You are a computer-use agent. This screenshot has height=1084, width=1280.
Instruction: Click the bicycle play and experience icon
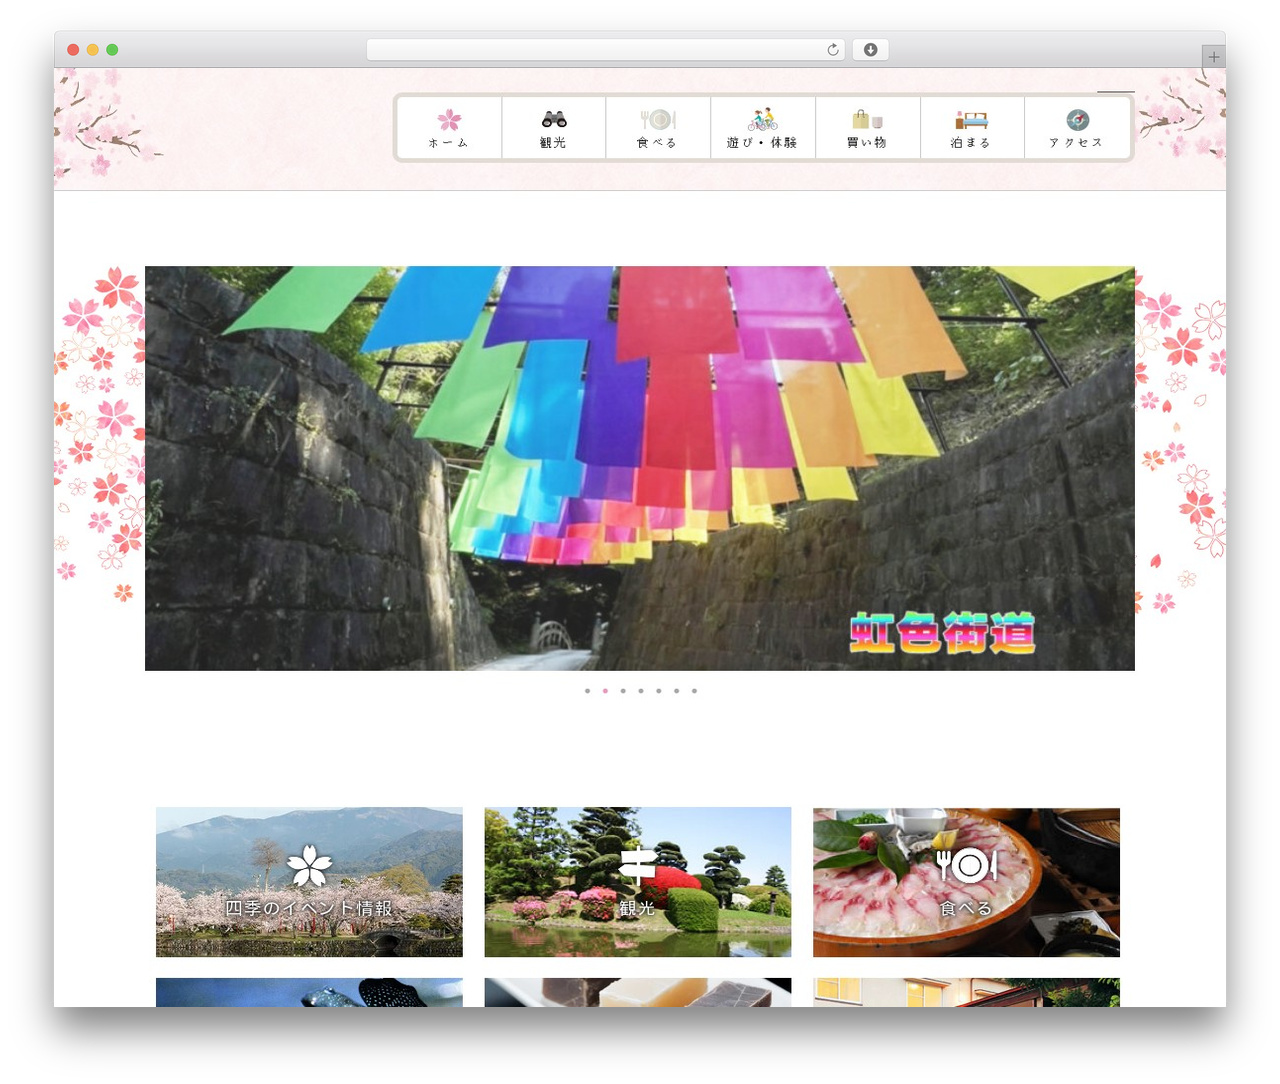click(x=763, y=120)
